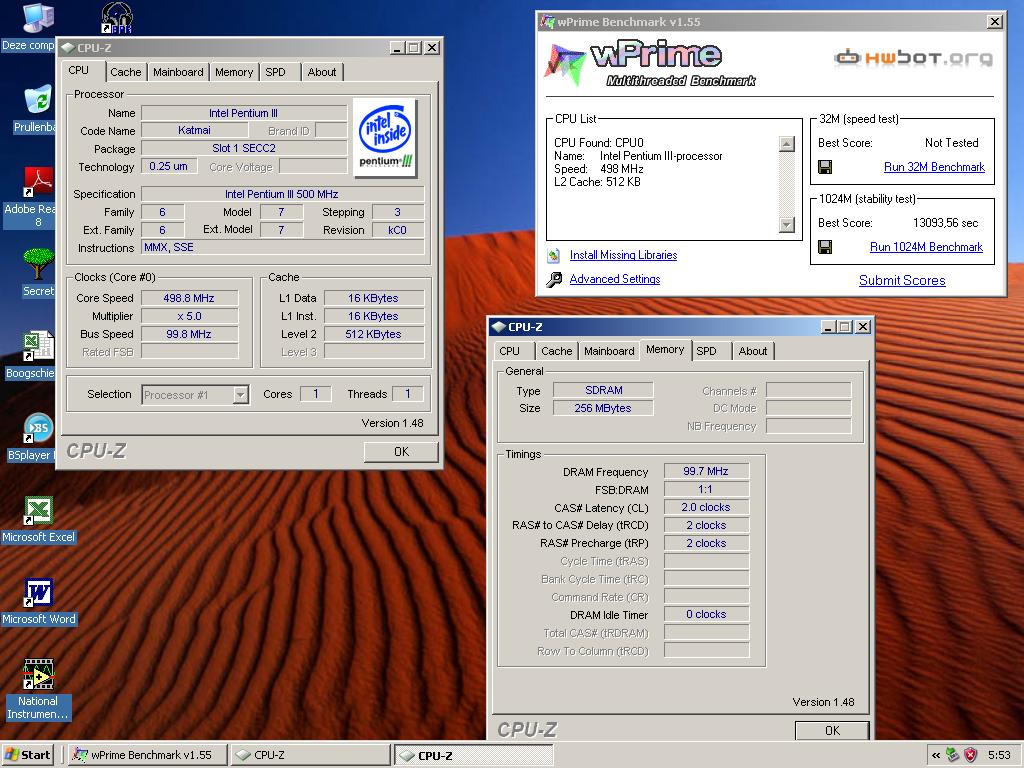Viewport: 1024px width, 768px height.
Task: Open About tab in CPU window
Action: (322, 72)
